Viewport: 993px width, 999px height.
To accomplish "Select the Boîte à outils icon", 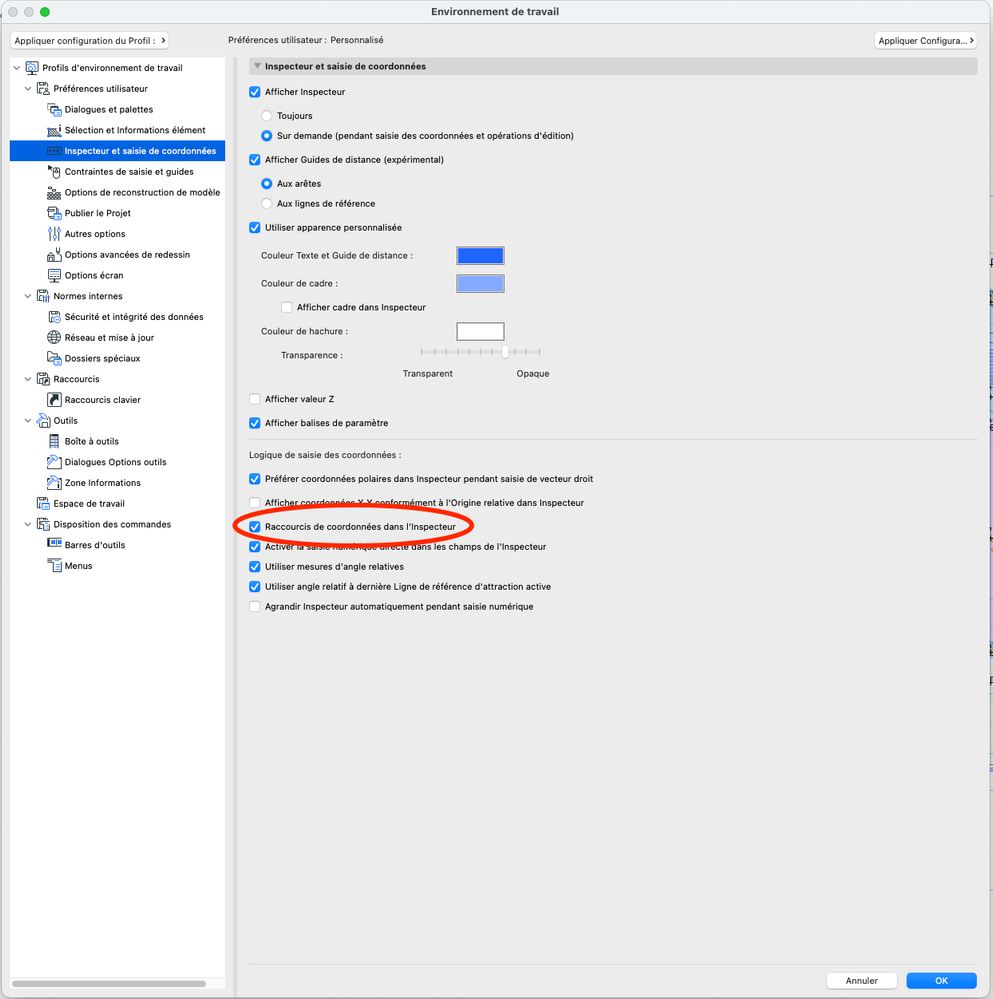I will [54, 441].
